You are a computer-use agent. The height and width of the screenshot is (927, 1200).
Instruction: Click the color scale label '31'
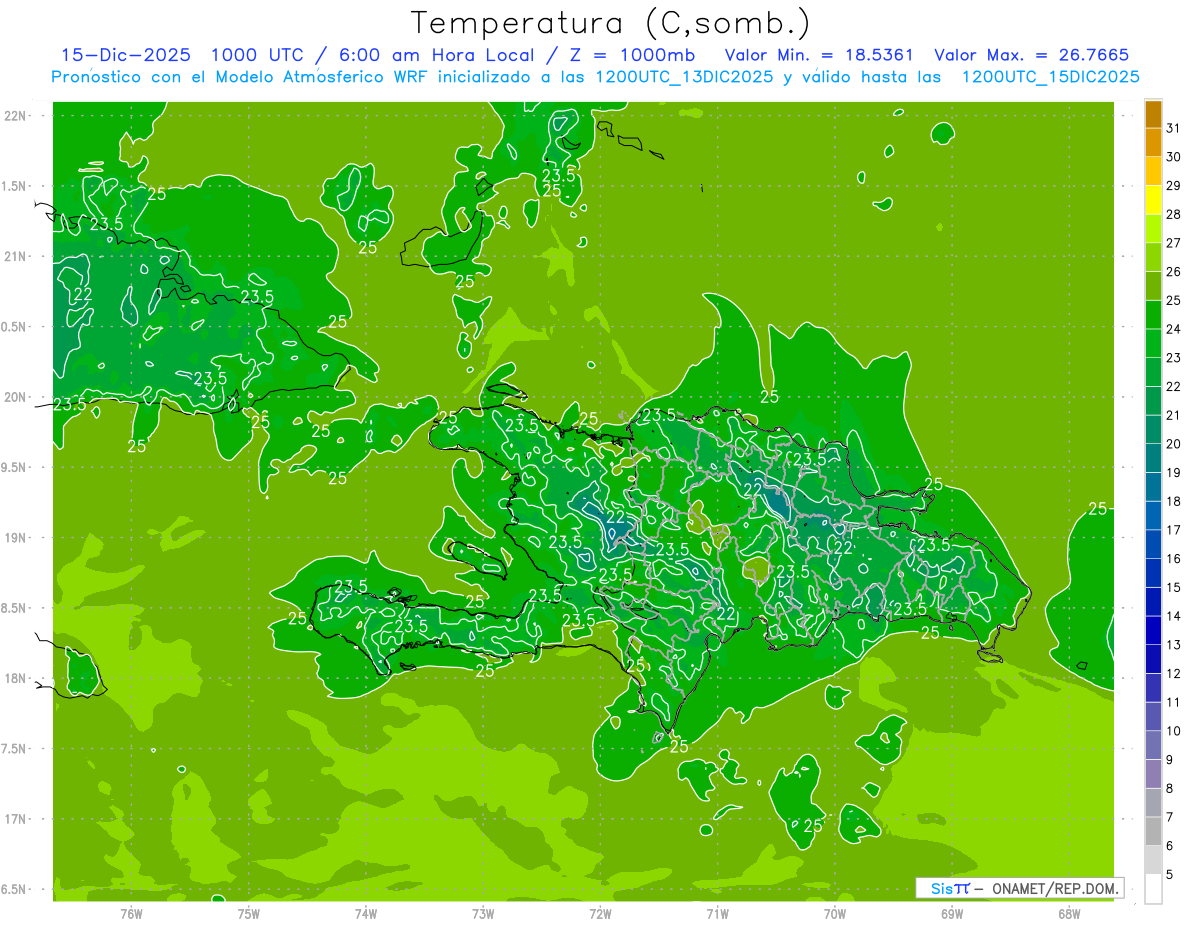1174,128
